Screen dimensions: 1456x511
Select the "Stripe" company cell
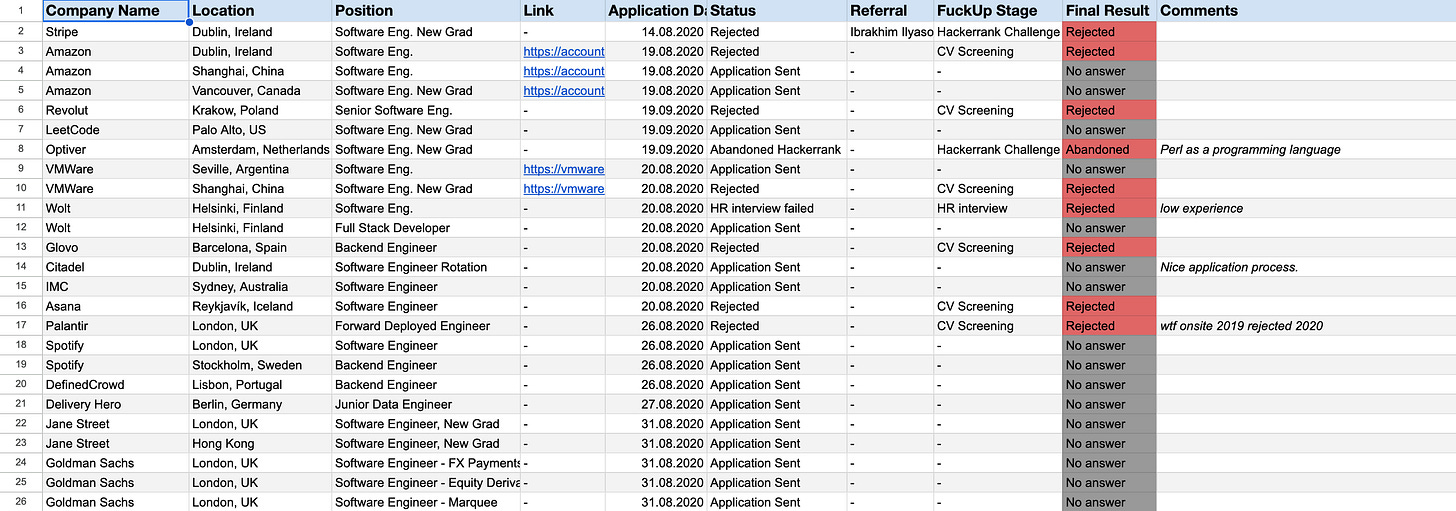click(x=115, y=32)
